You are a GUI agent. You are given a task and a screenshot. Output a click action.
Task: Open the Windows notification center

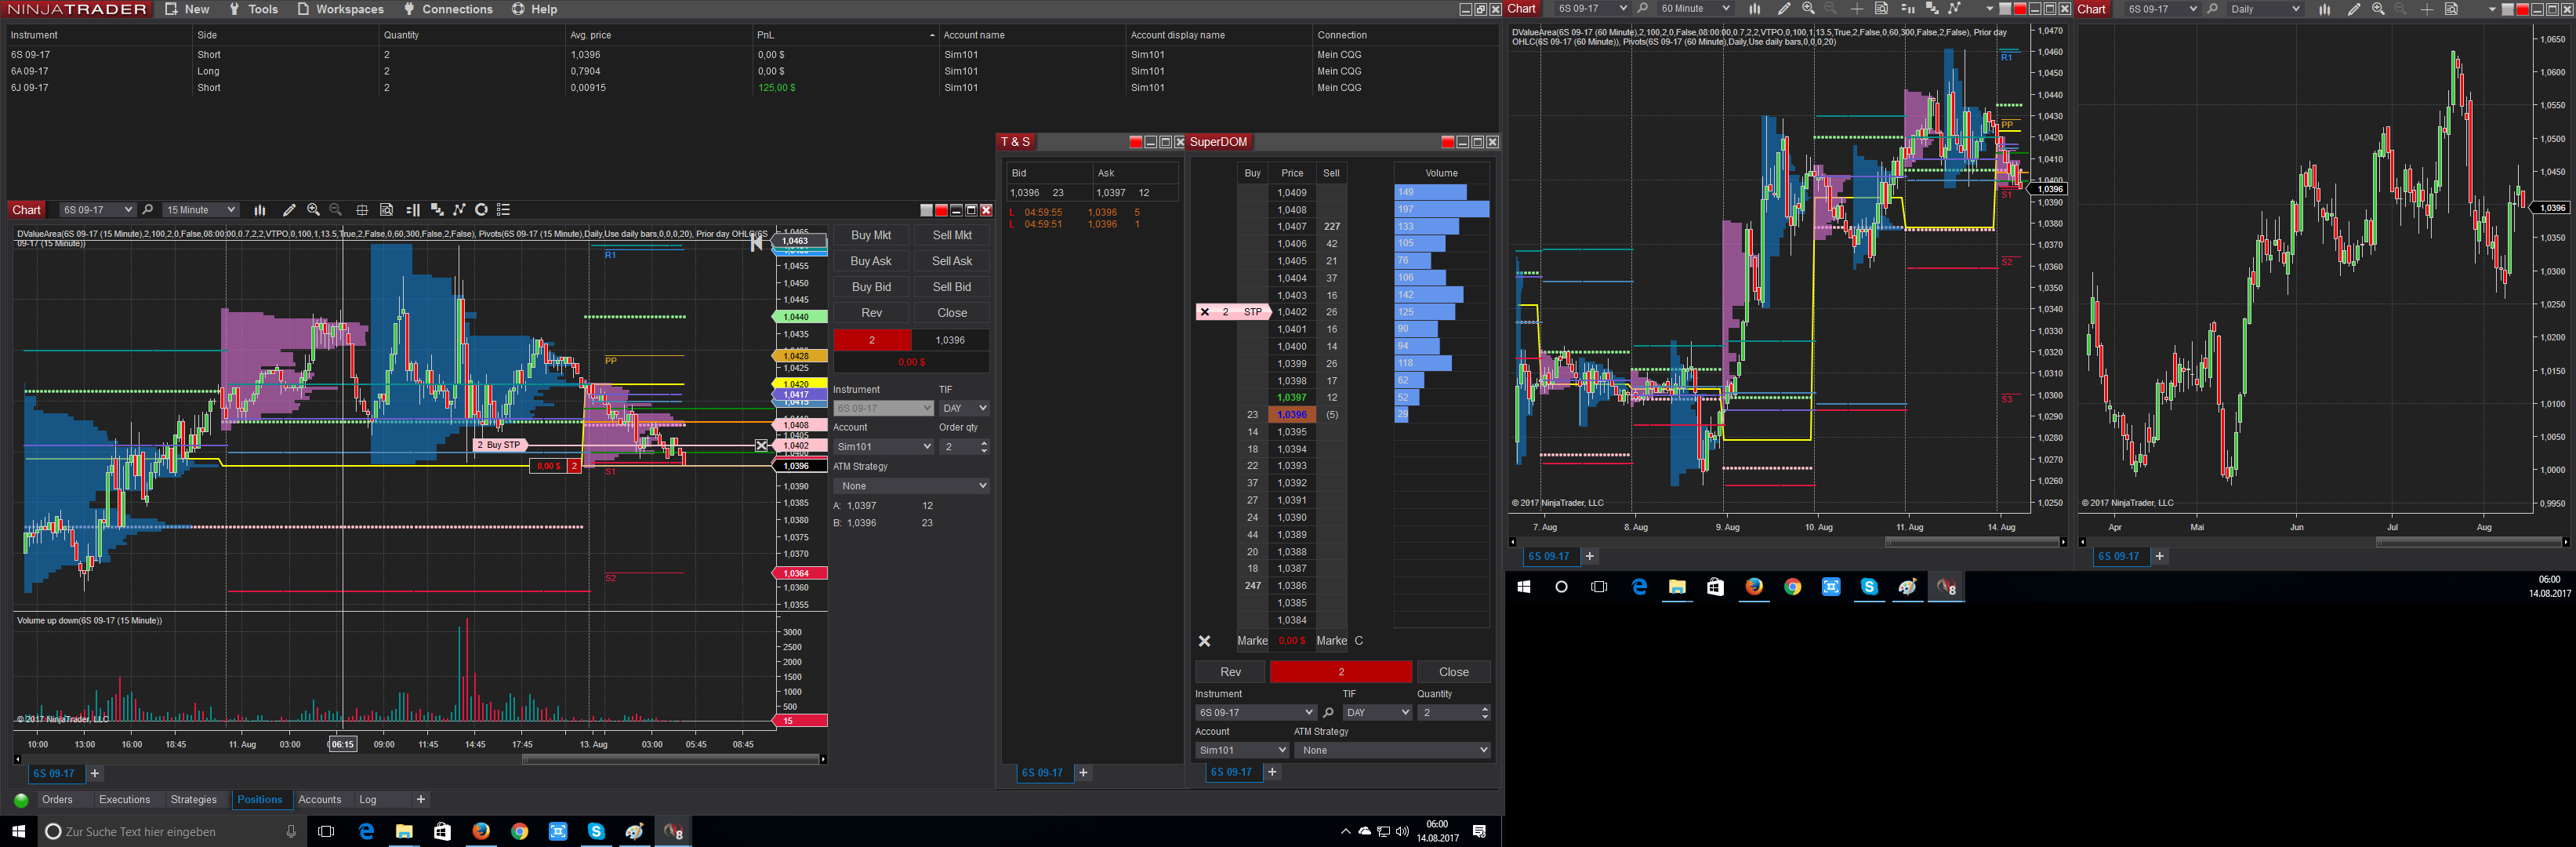(1479, 831)
